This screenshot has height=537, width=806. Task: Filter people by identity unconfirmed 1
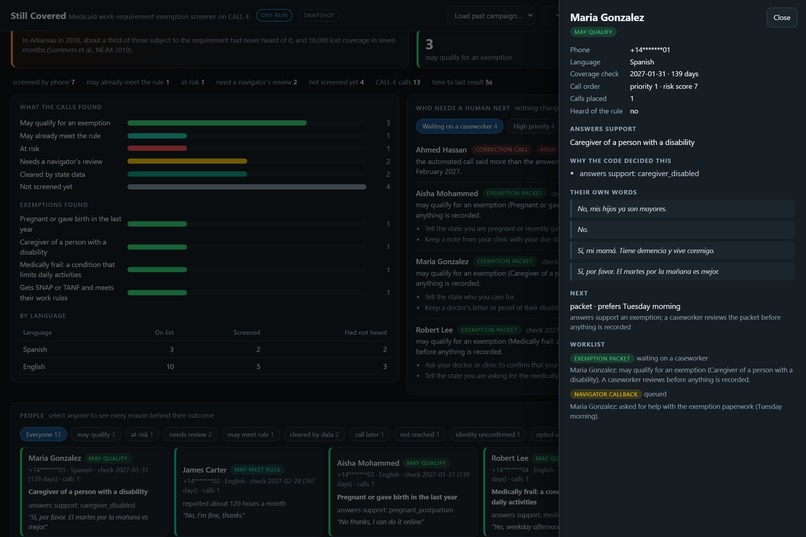pyautogui.click(x=487, y=434)
